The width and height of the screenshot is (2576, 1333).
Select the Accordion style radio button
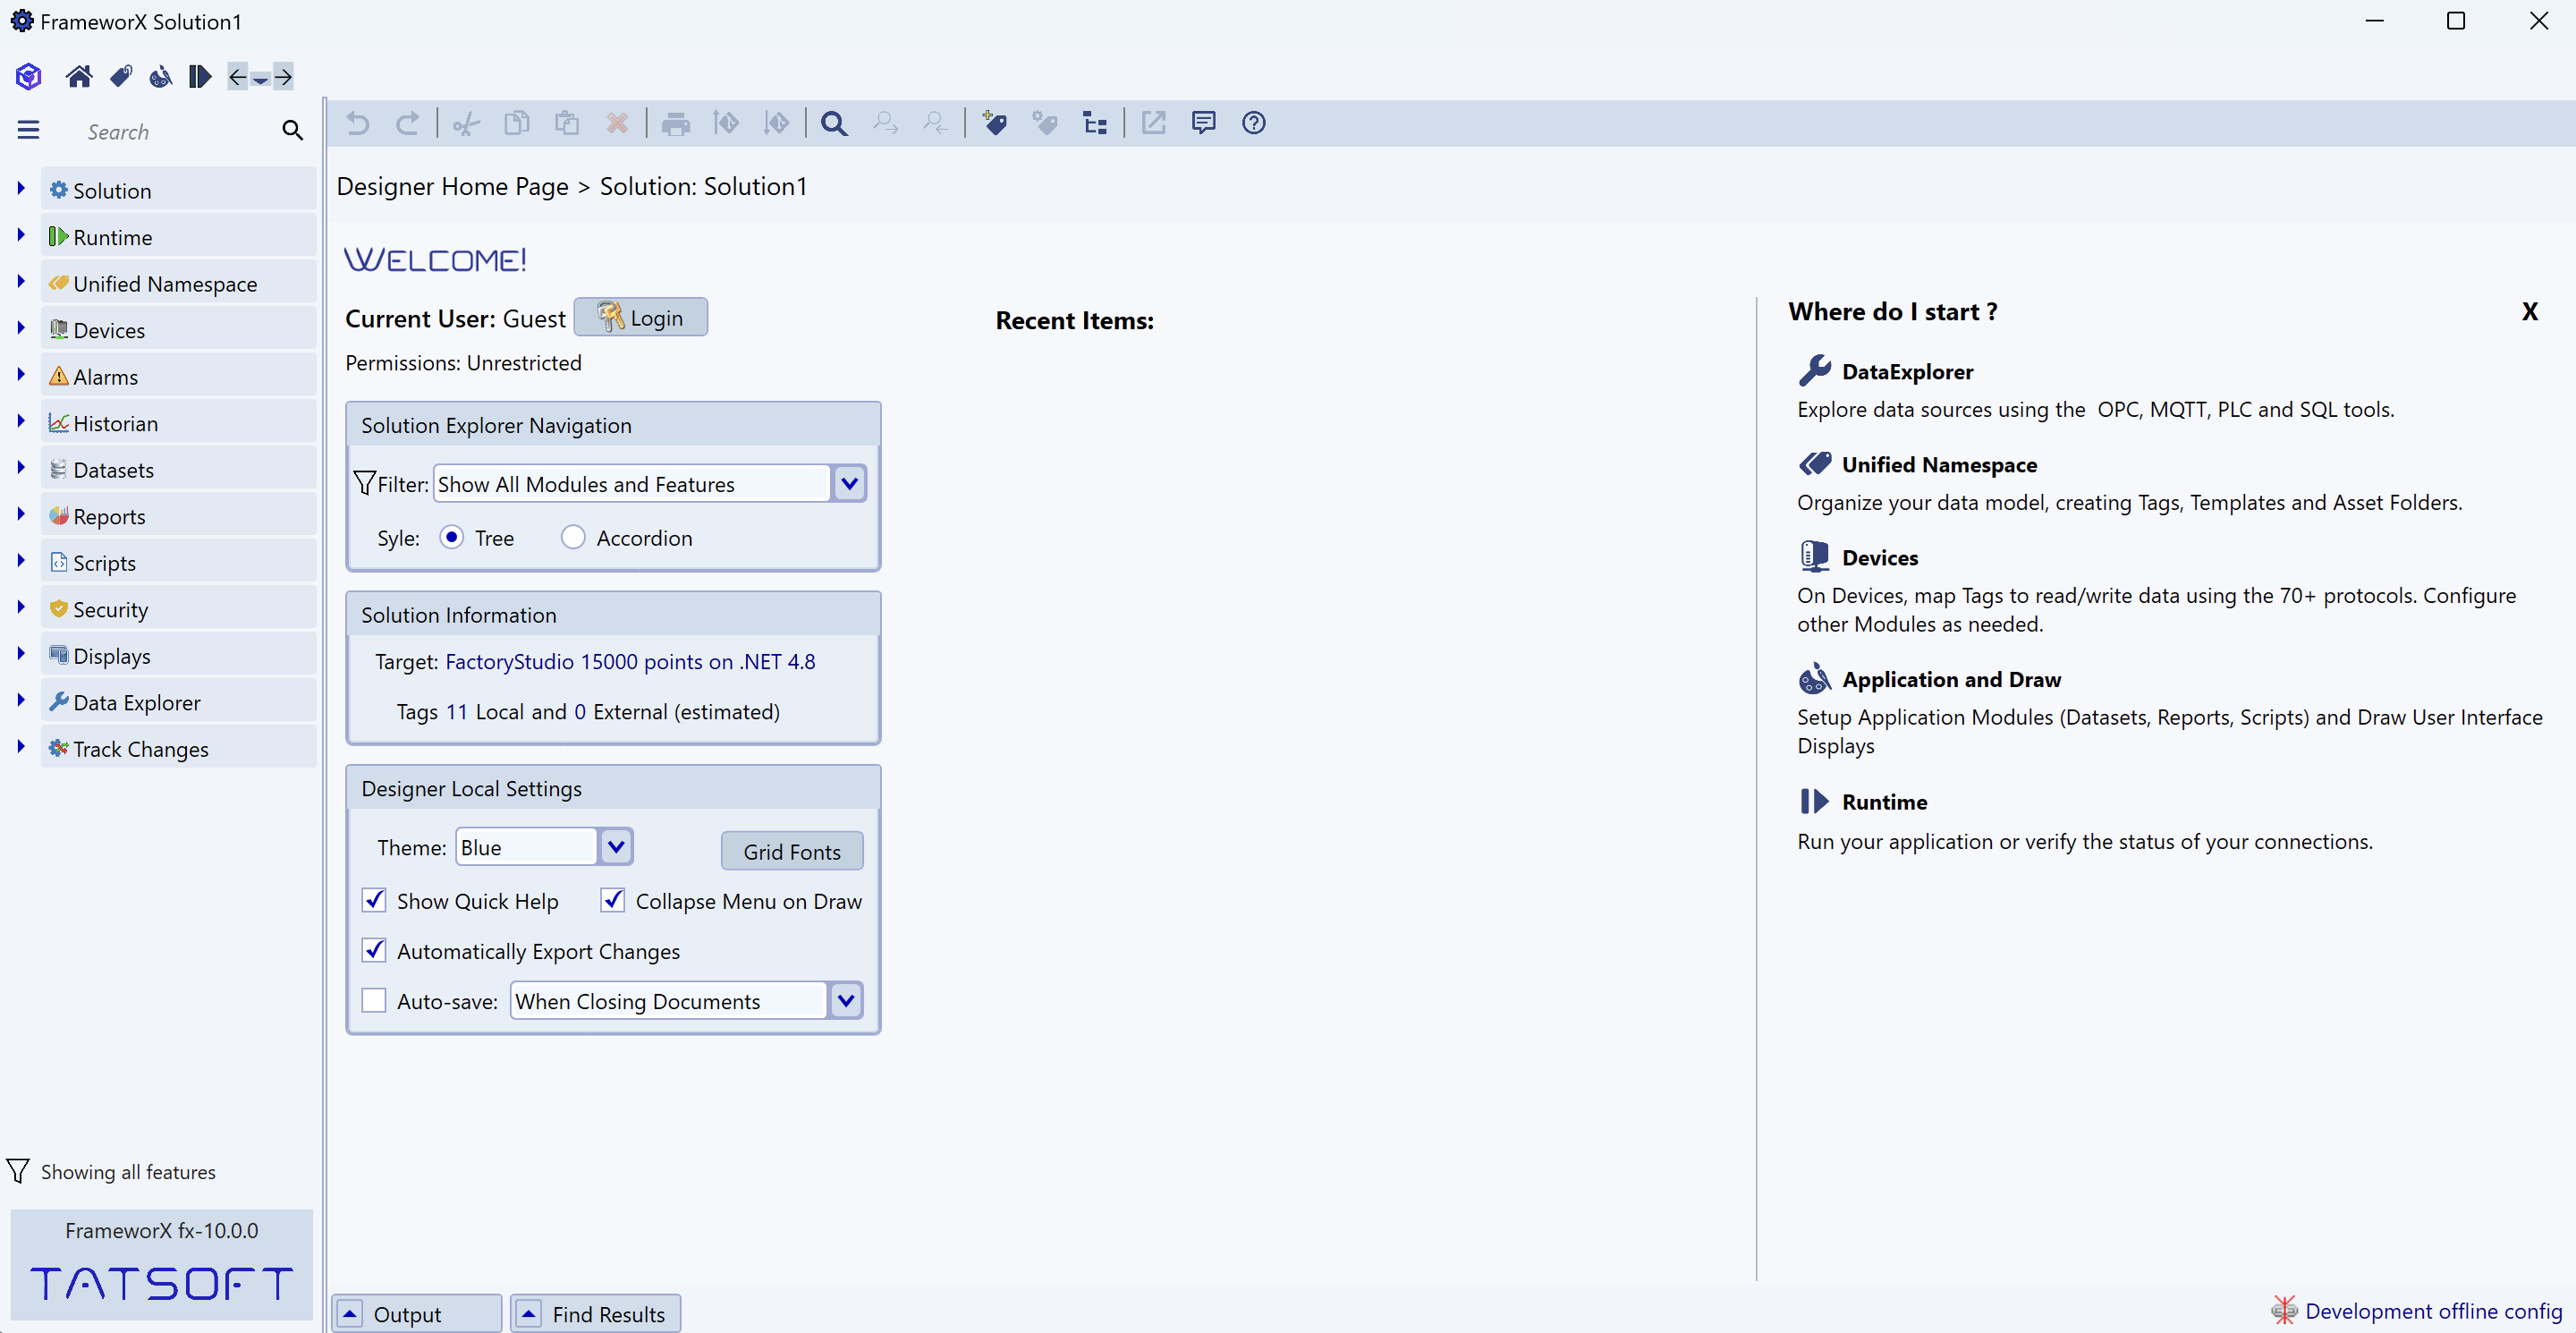click(572, 537)
